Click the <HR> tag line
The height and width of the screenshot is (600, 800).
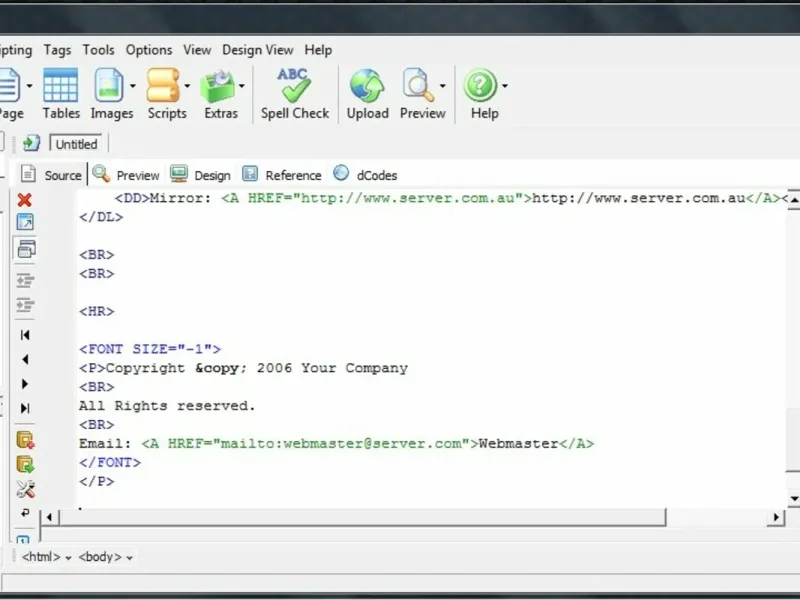point(96,311)
